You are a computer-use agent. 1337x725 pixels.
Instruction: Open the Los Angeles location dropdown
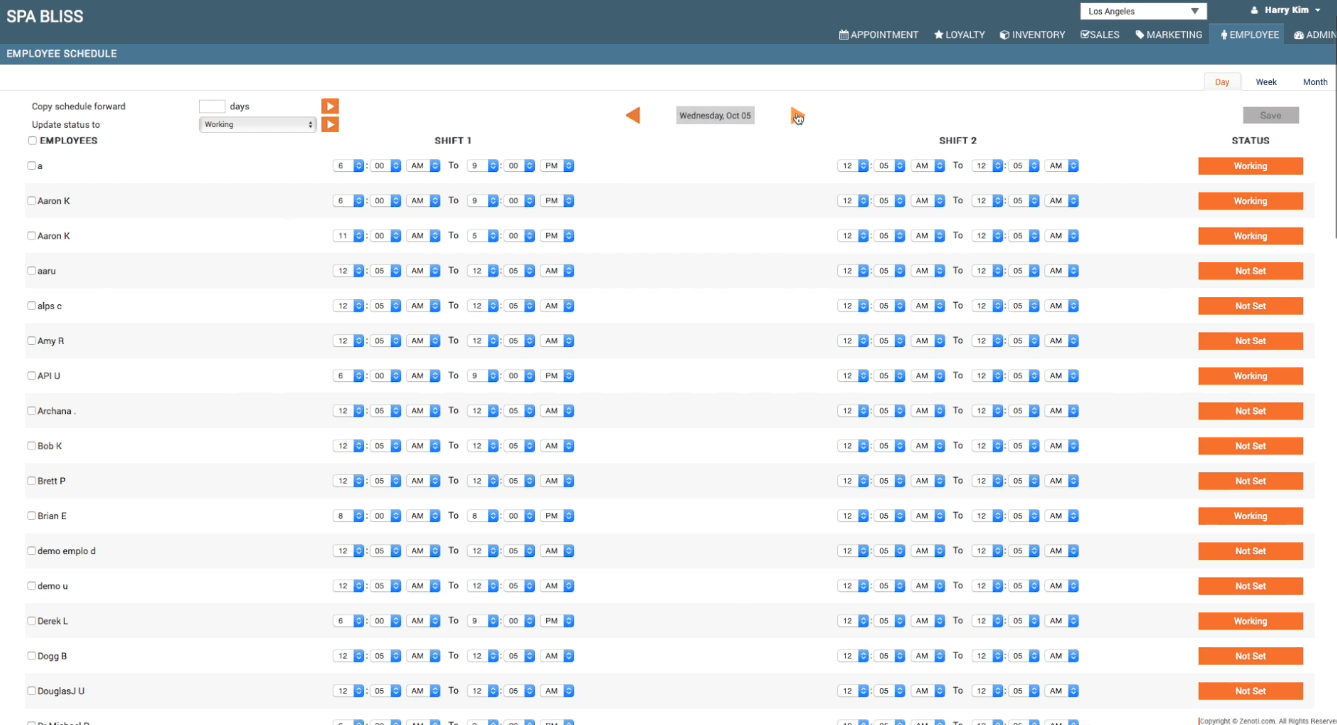coord(1143,12)
